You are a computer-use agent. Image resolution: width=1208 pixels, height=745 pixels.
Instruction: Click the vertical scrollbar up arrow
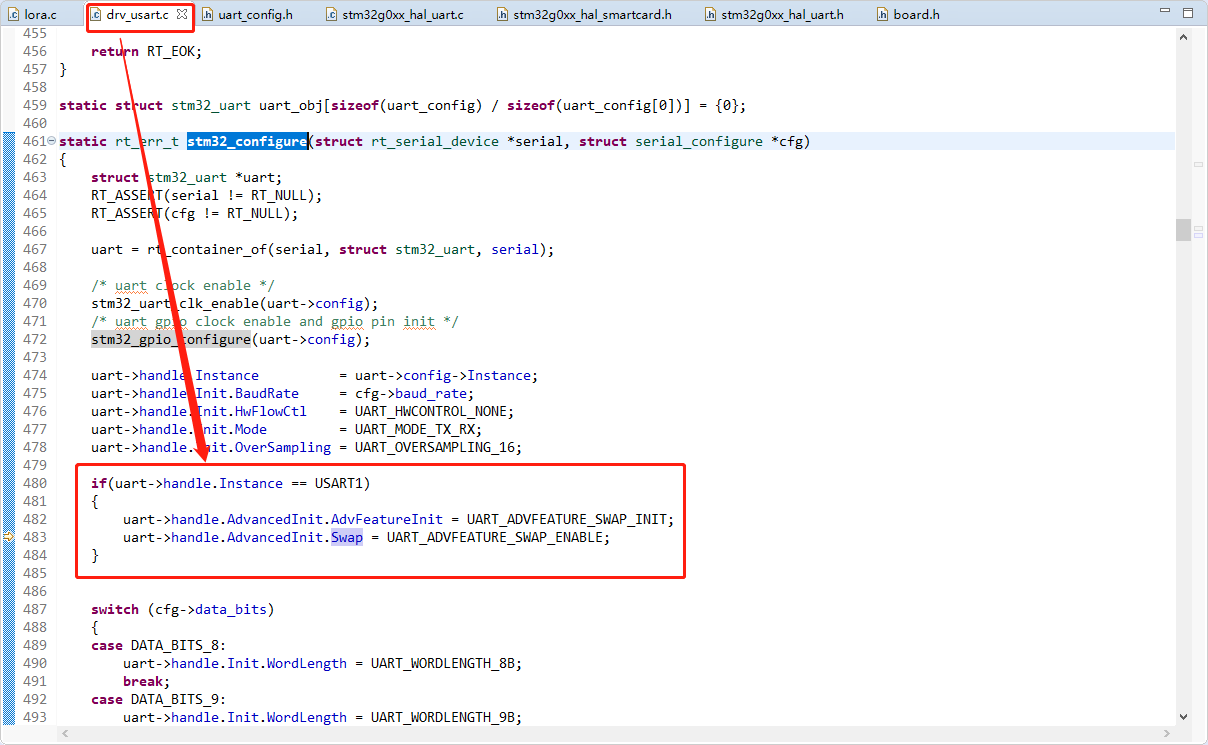pos(1183,36)
